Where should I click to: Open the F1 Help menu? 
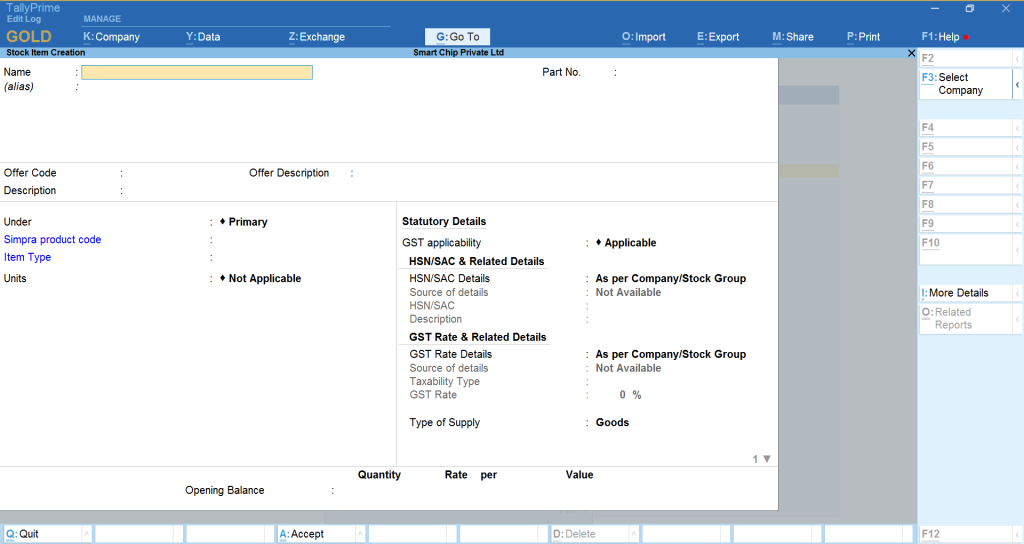pyautogui.click(x=940, y=37)
